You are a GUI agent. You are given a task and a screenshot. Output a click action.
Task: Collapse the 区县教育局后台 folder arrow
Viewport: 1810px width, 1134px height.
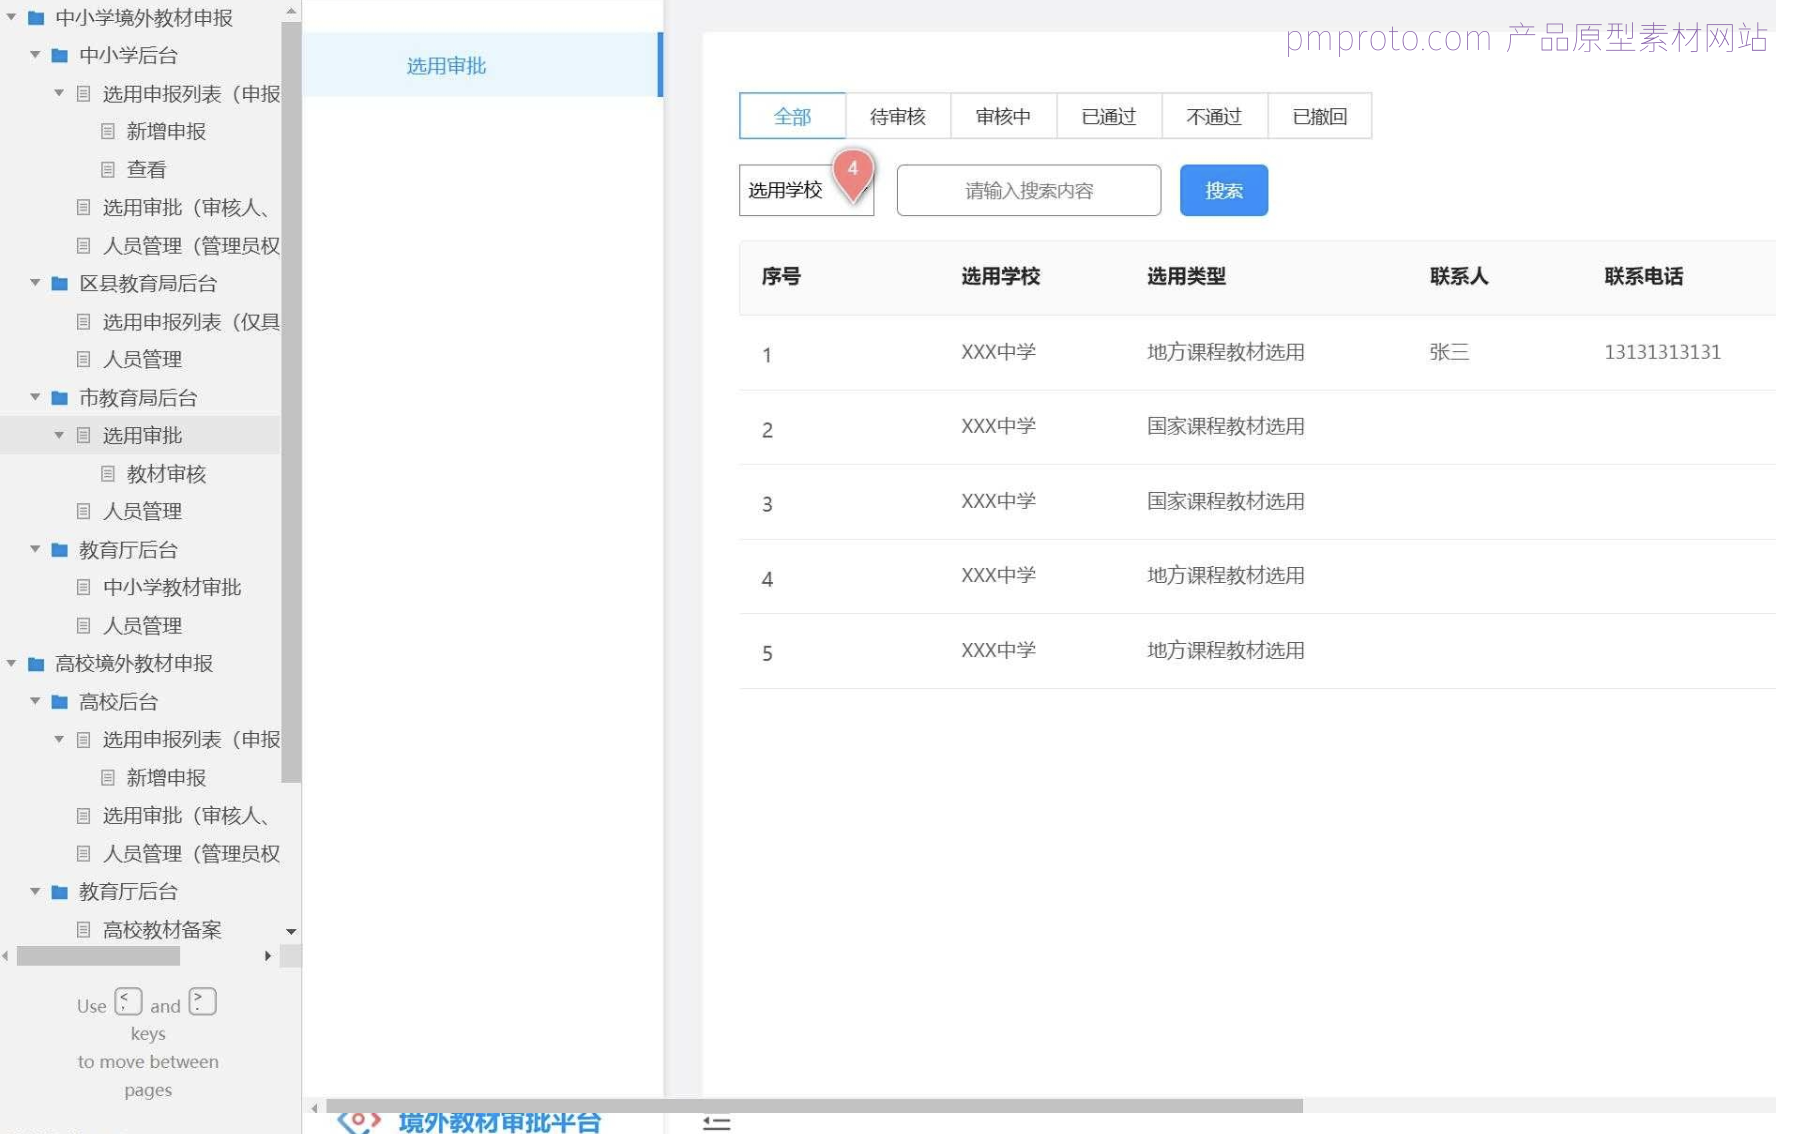[35, 283]
